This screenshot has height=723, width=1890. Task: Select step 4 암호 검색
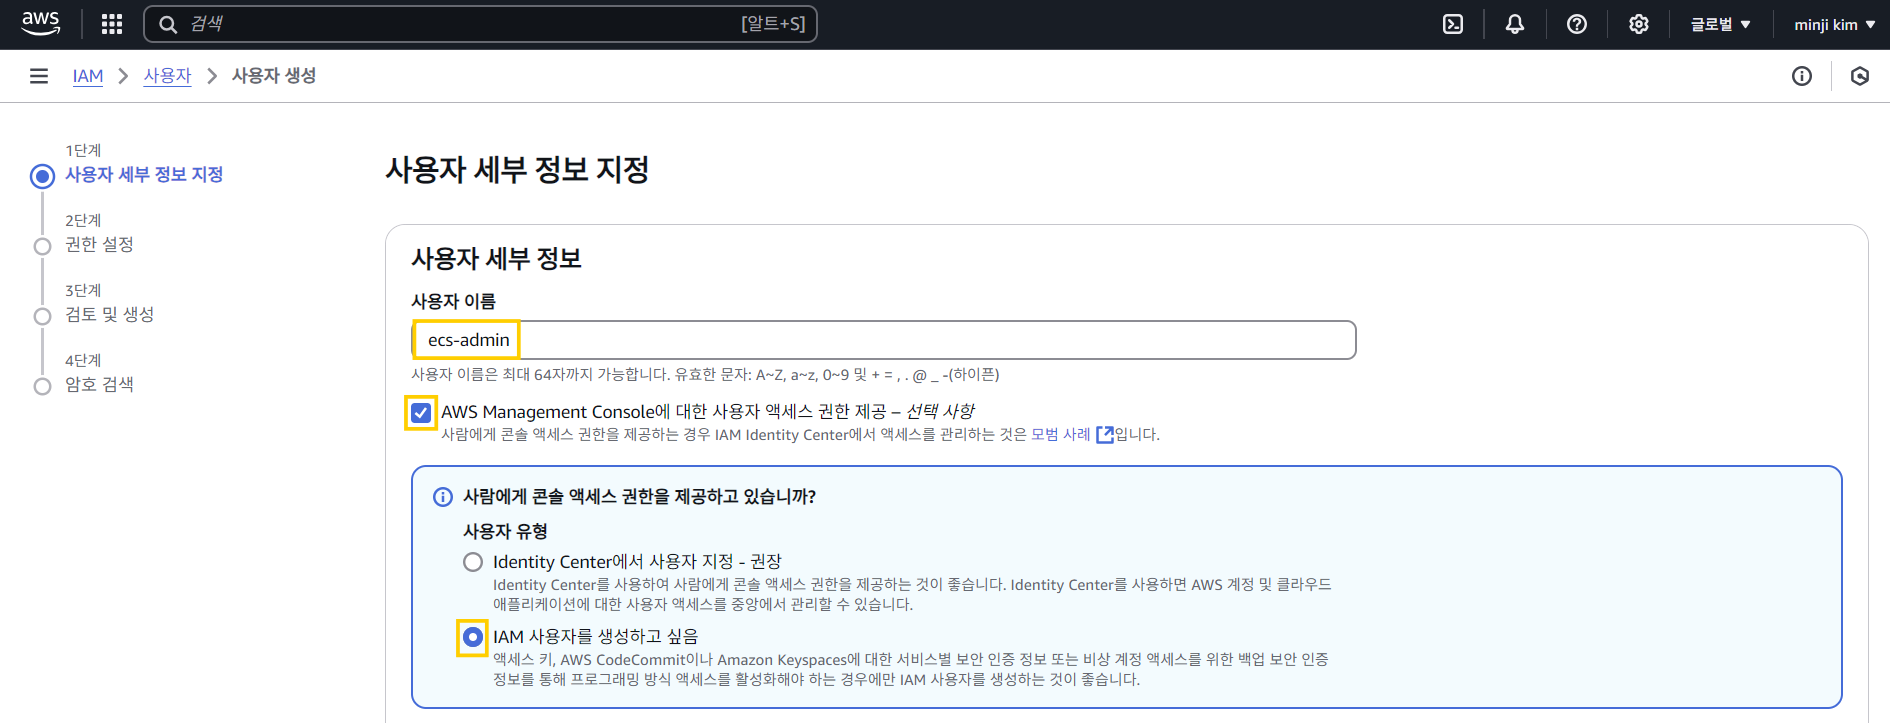pos(99,384)
